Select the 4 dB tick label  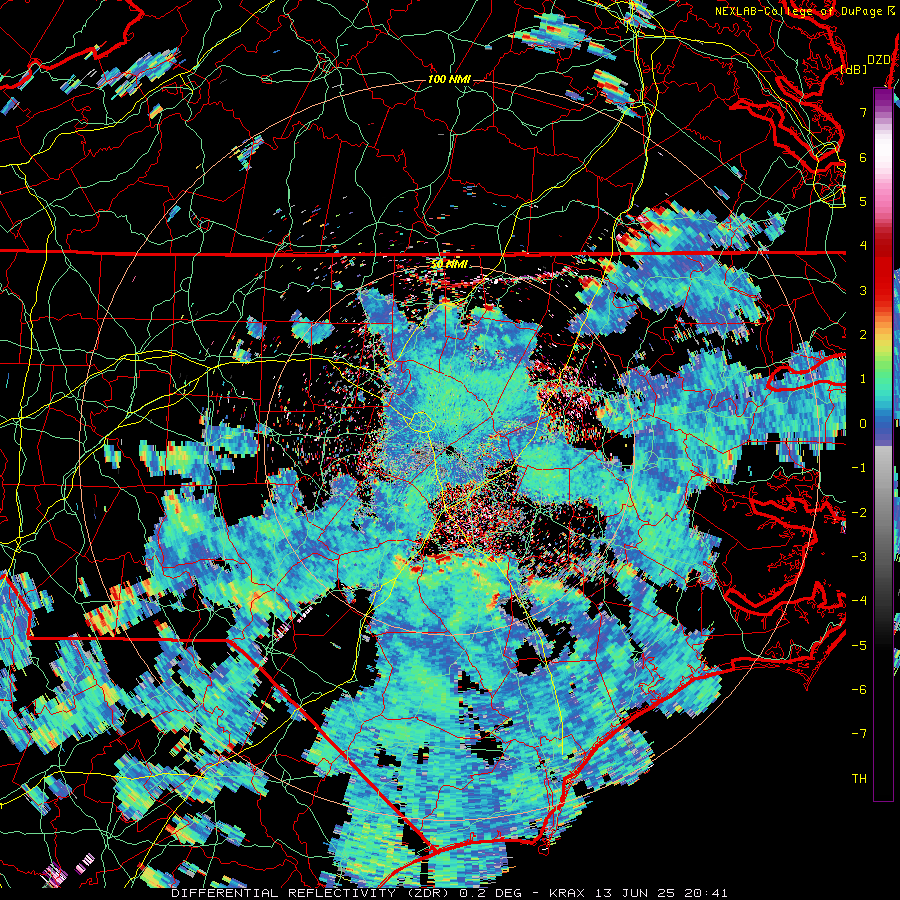point(863,246)
